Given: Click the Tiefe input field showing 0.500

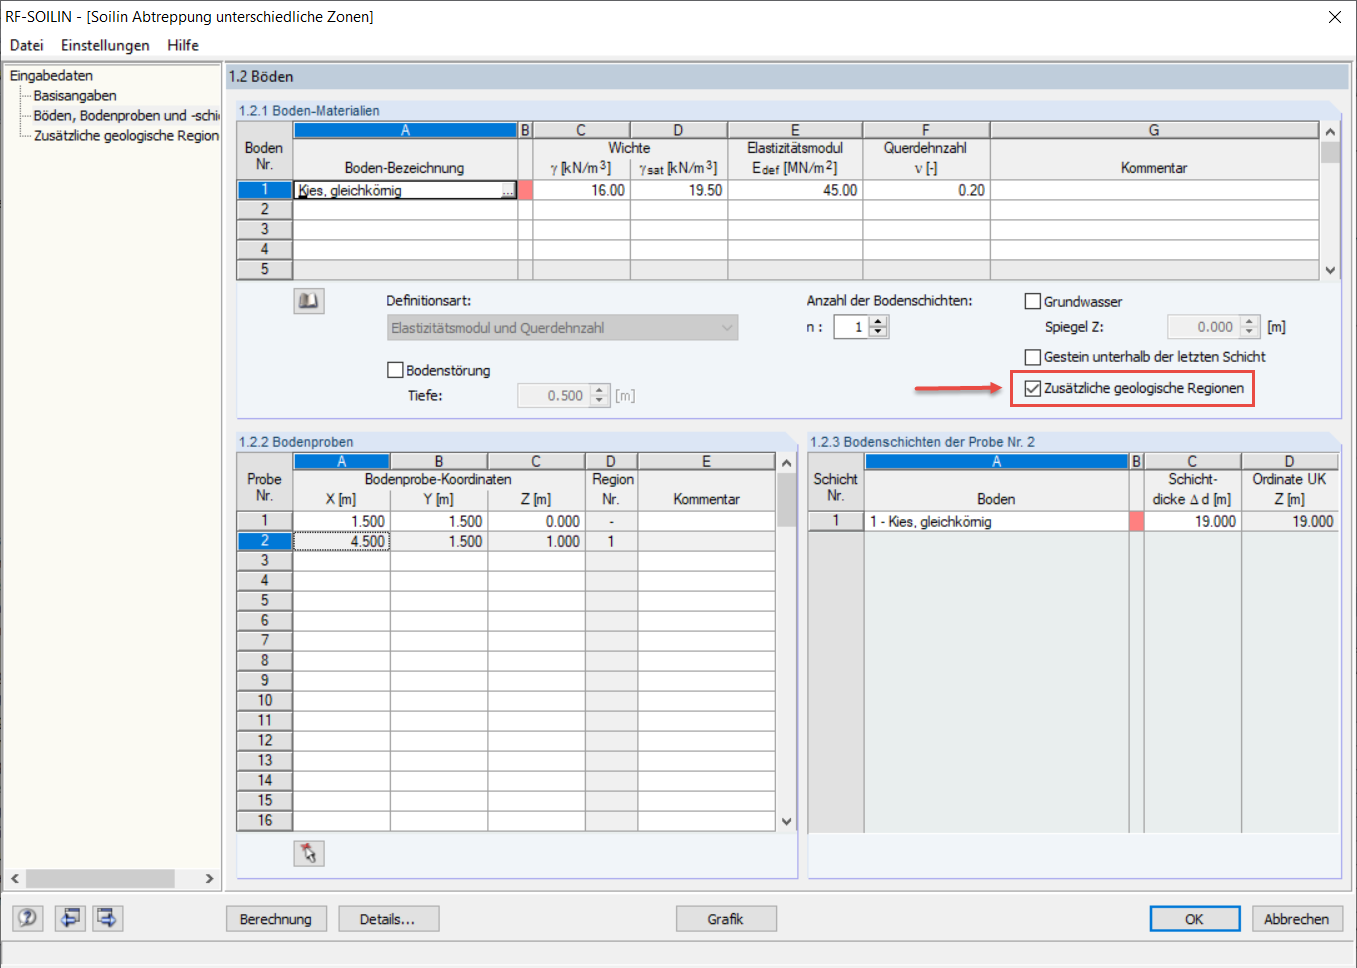Looking at the screenshot, I should 554,396.
